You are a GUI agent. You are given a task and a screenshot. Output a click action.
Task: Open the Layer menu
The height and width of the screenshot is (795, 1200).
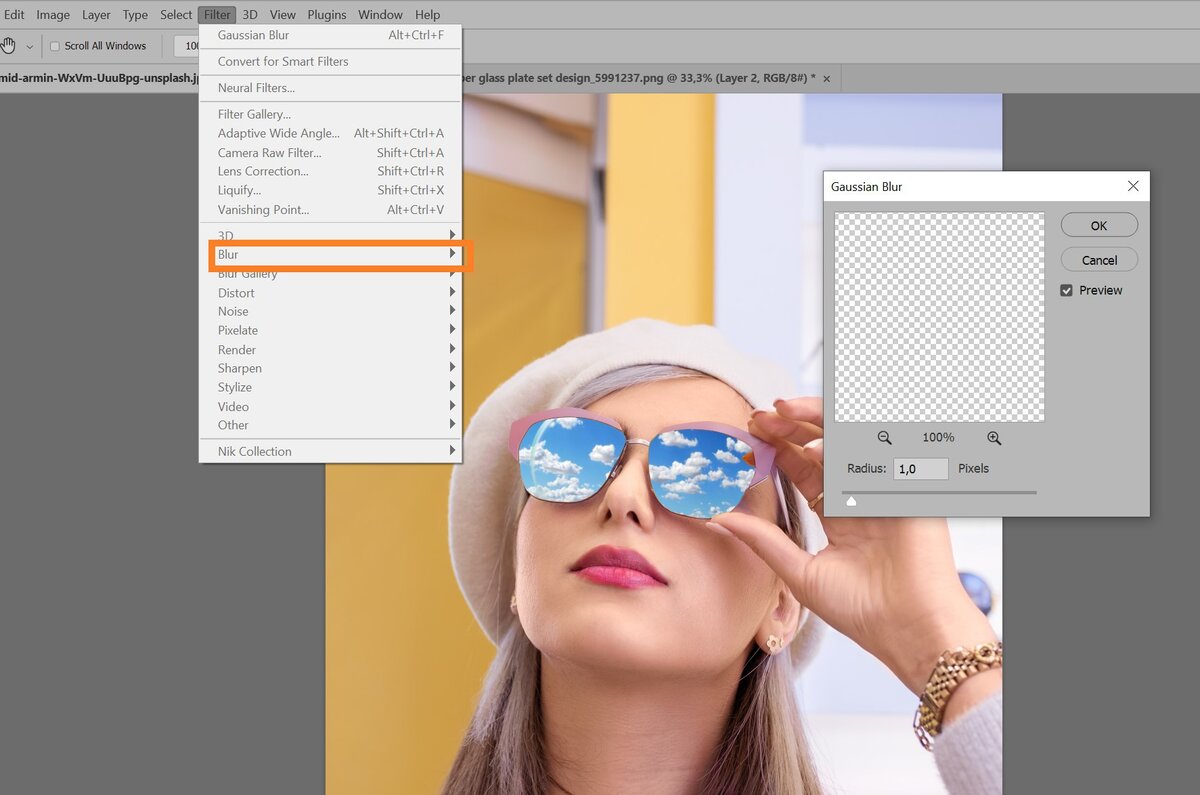click(x=96, y=15)
